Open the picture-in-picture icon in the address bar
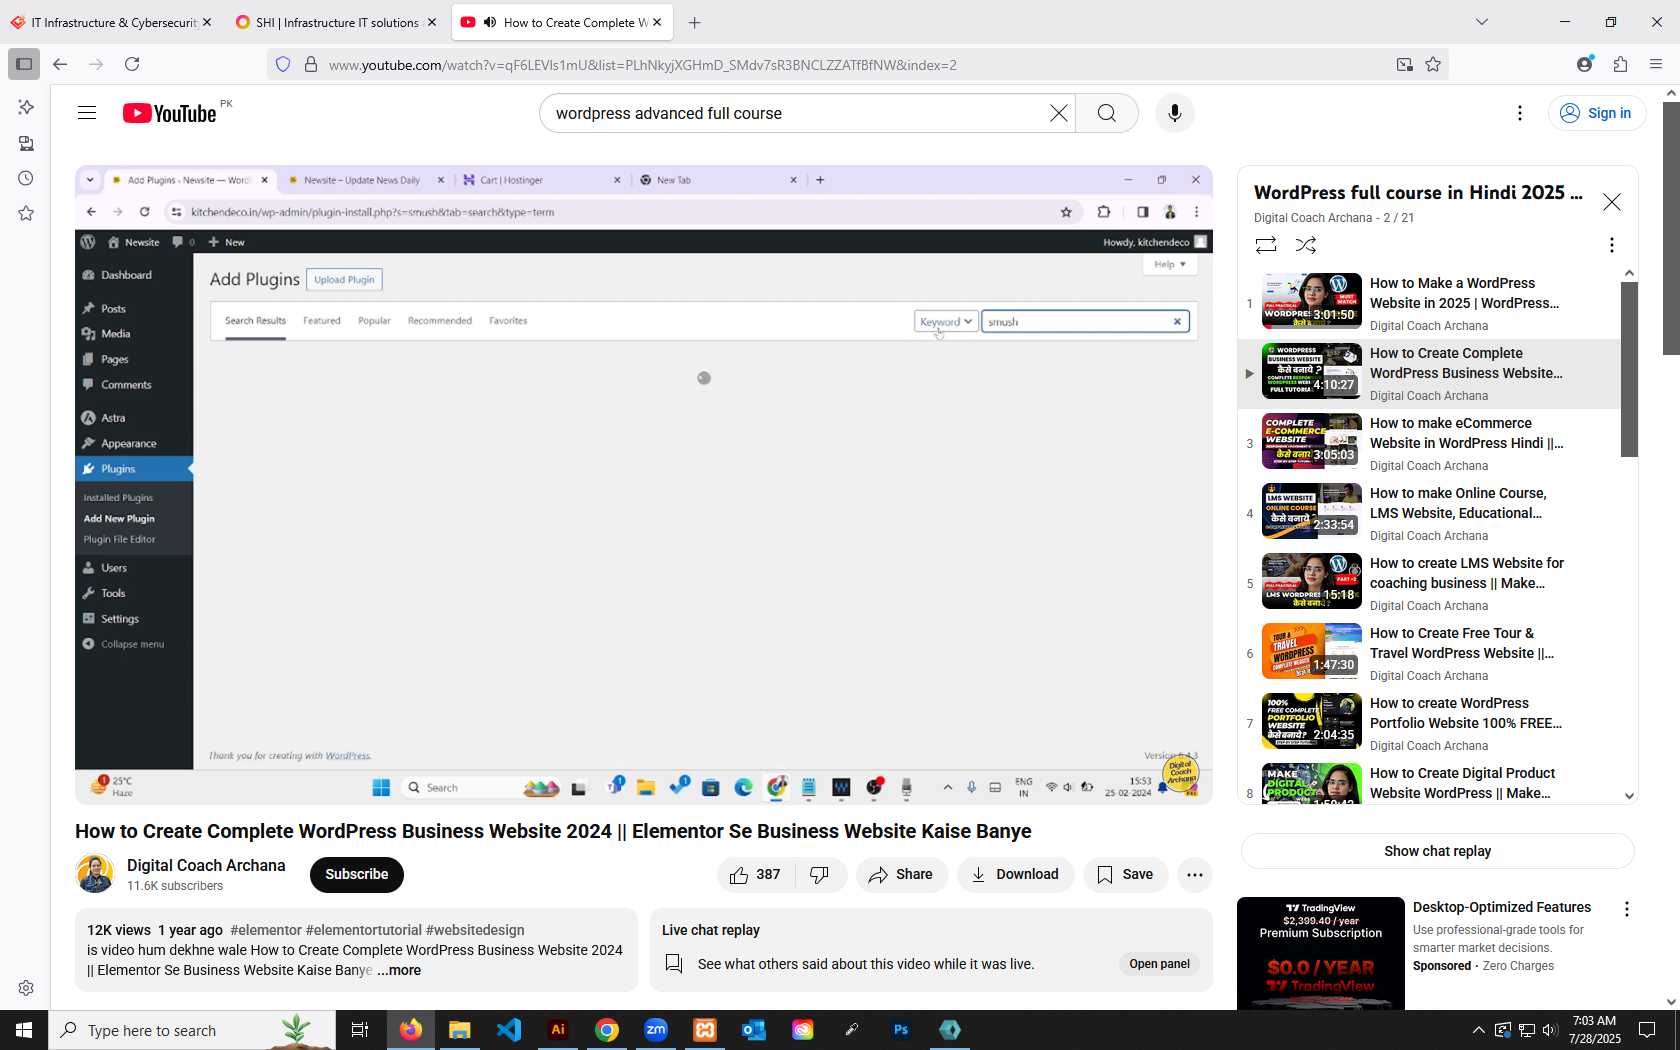This screenshot has width=1680, height=1050. tap(1404, 64)
